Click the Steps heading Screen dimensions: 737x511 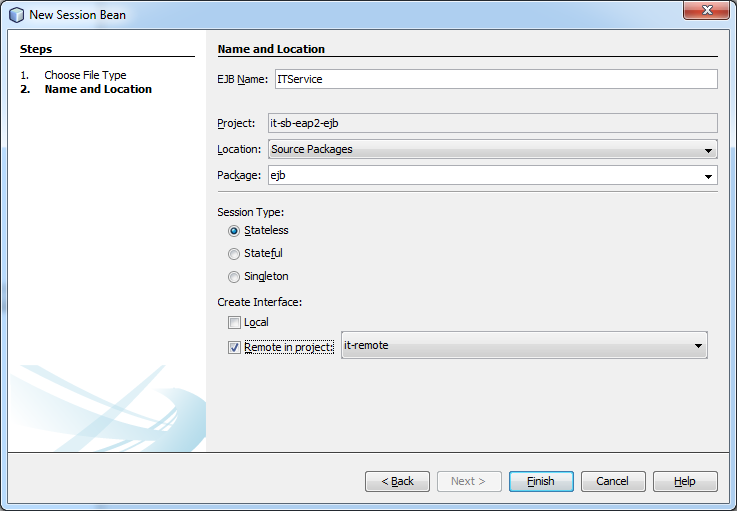(x=36, y=49)
